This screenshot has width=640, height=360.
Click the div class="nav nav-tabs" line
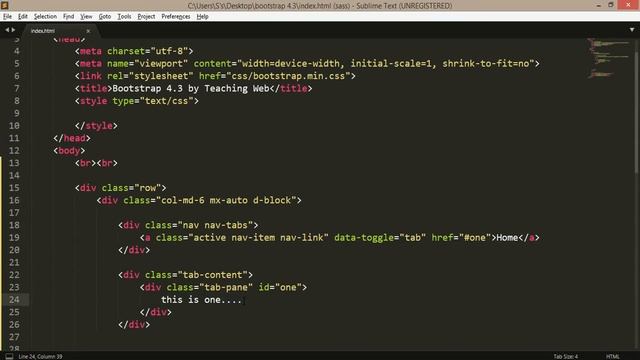188,225
